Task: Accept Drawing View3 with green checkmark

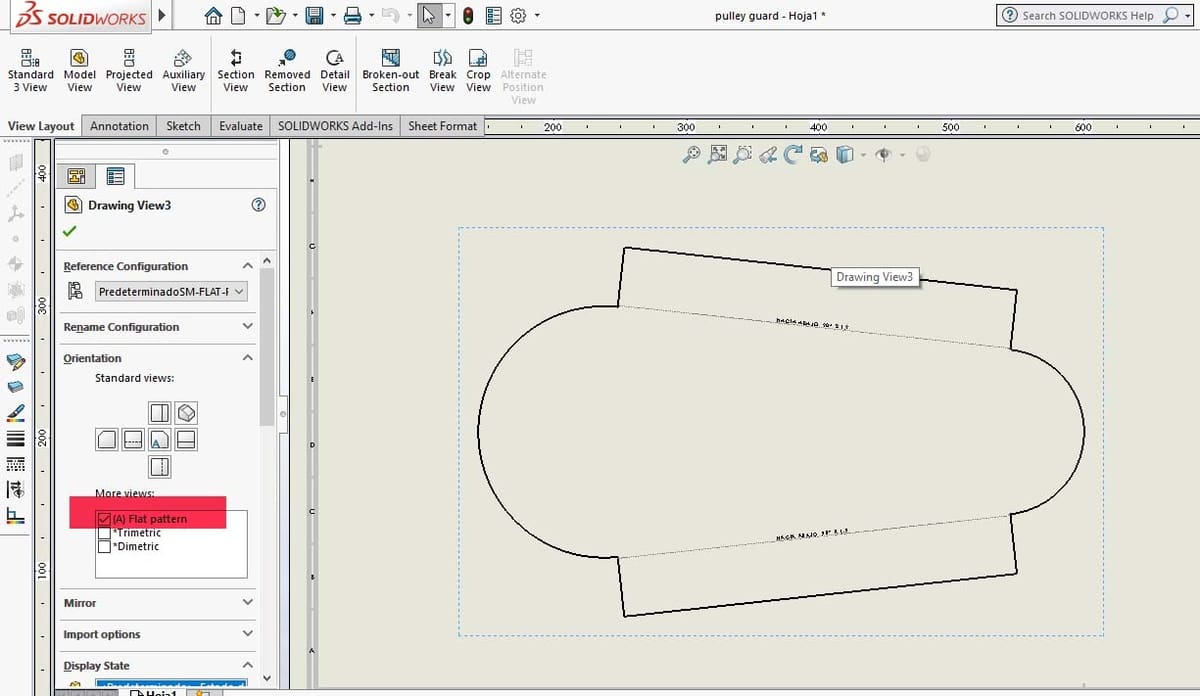Action: (69, 231)
